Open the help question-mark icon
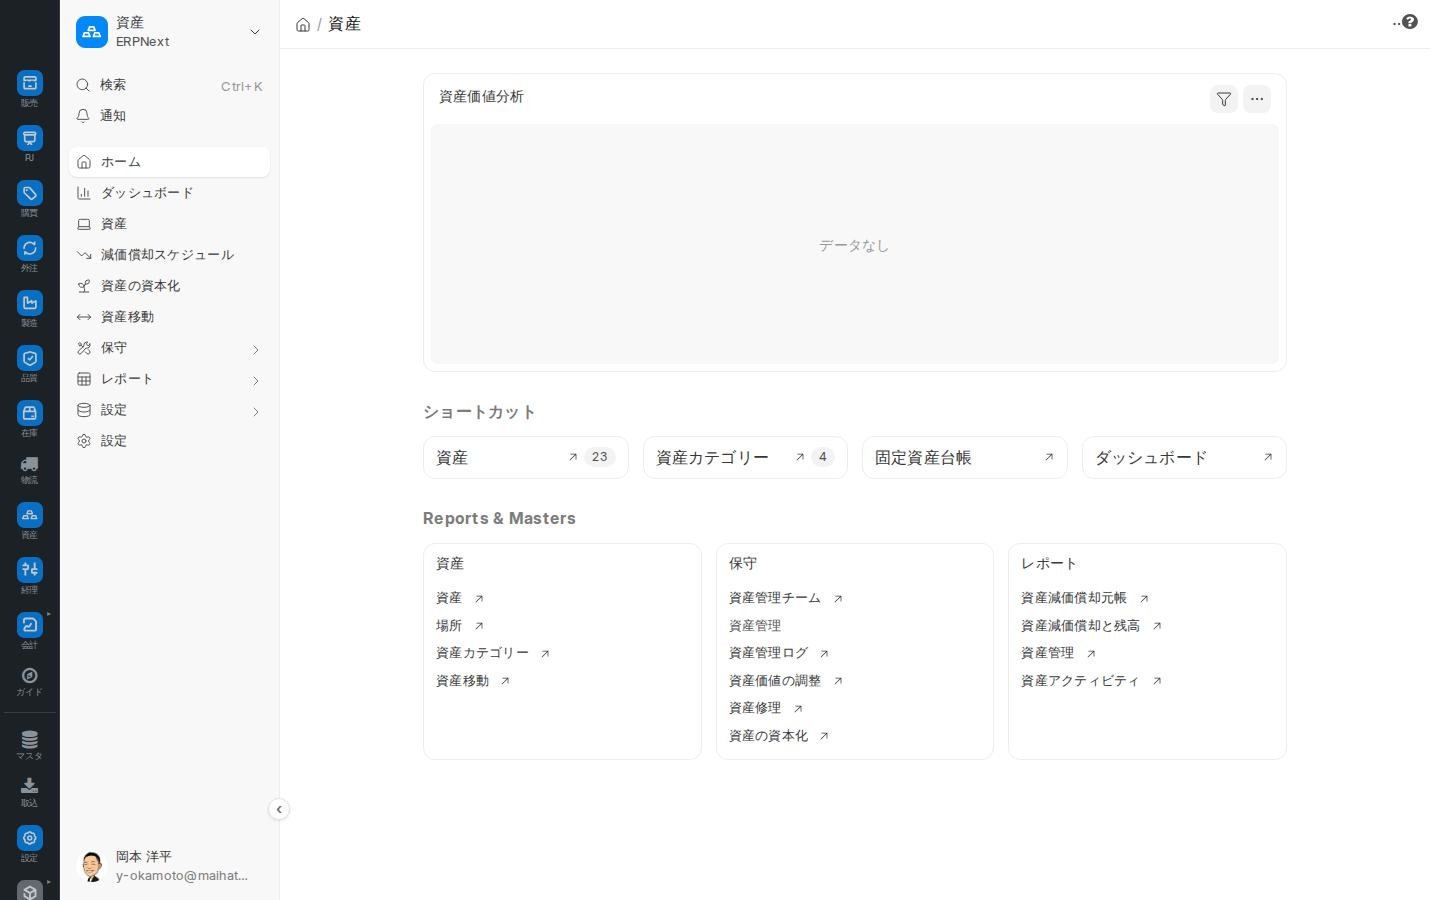 pos(1410,22)
